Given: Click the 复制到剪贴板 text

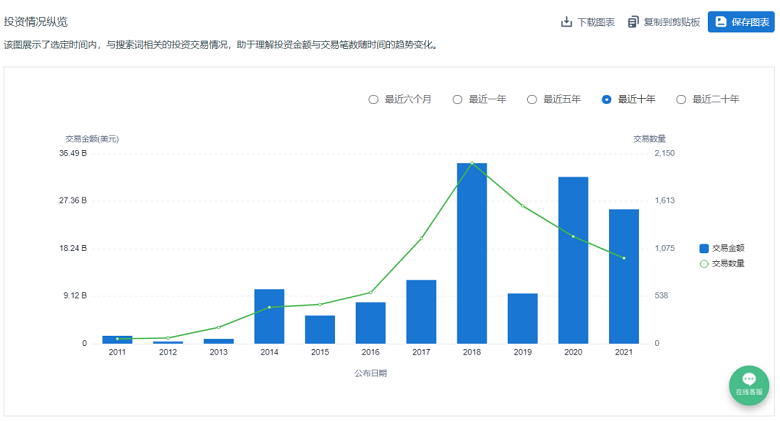Looking at the screenshot, I should 671,22.
